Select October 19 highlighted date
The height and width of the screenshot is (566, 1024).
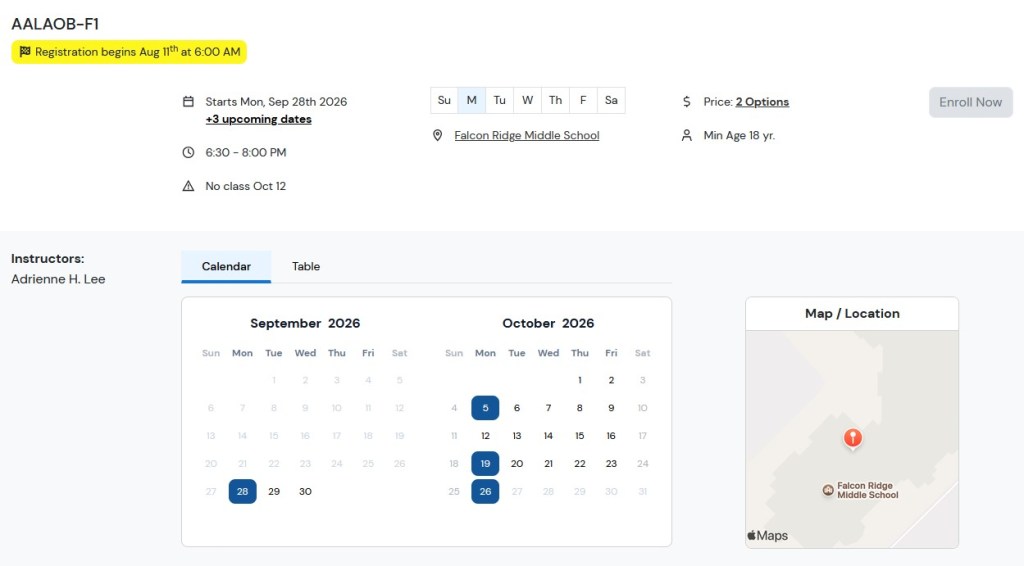(485, 464)
